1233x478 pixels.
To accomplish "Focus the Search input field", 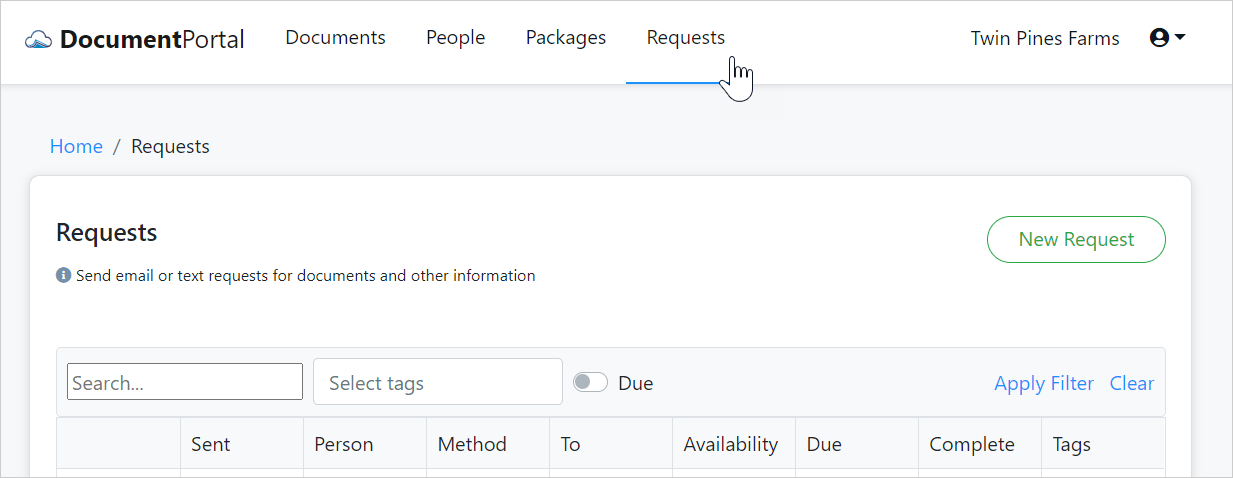I will coord(185,382).
